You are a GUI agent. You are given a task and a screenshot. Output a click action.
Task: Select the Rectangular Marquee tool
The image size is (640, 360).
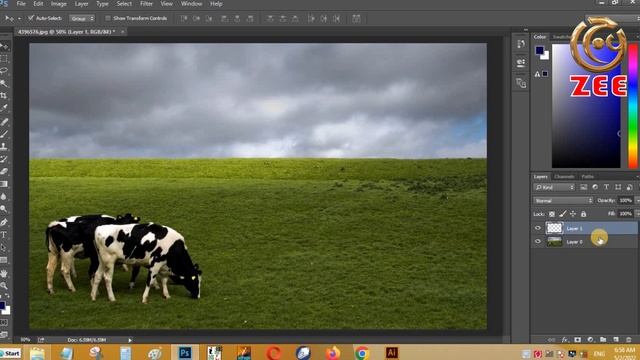click(x=4, y=58)
